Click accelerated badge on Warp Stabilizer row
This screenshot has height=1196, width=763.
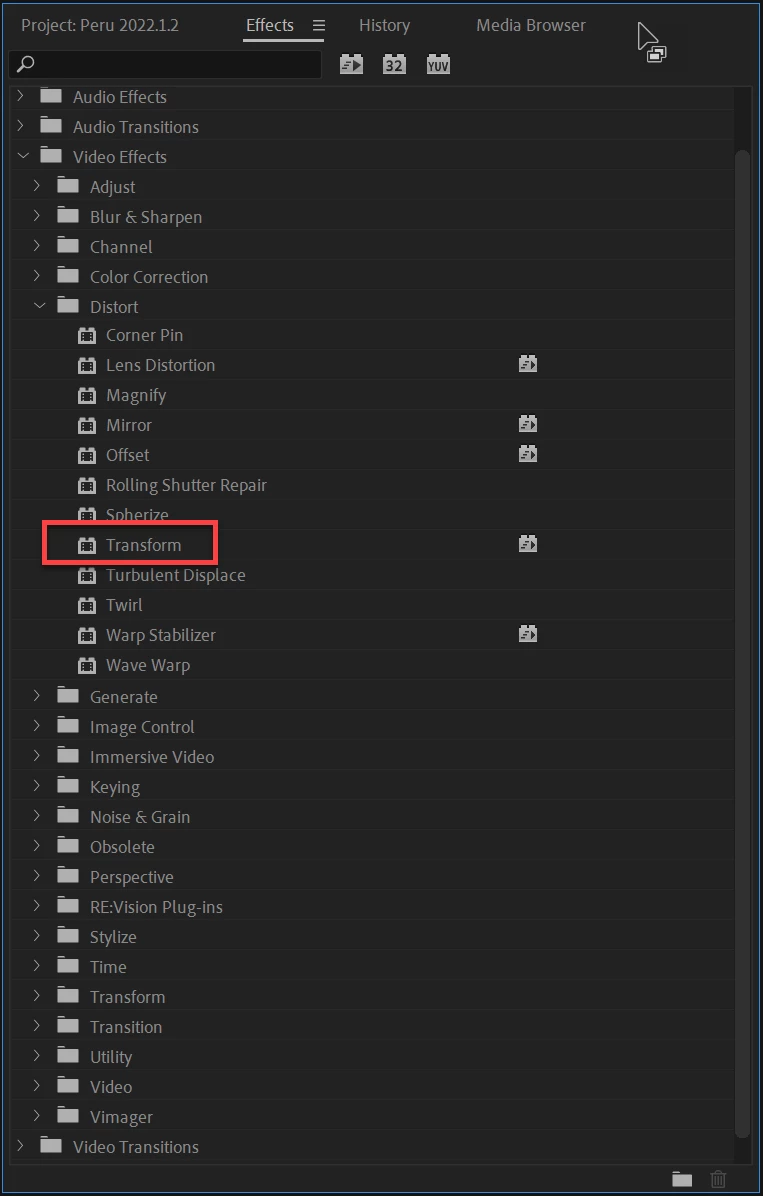(x=528, y=634)
